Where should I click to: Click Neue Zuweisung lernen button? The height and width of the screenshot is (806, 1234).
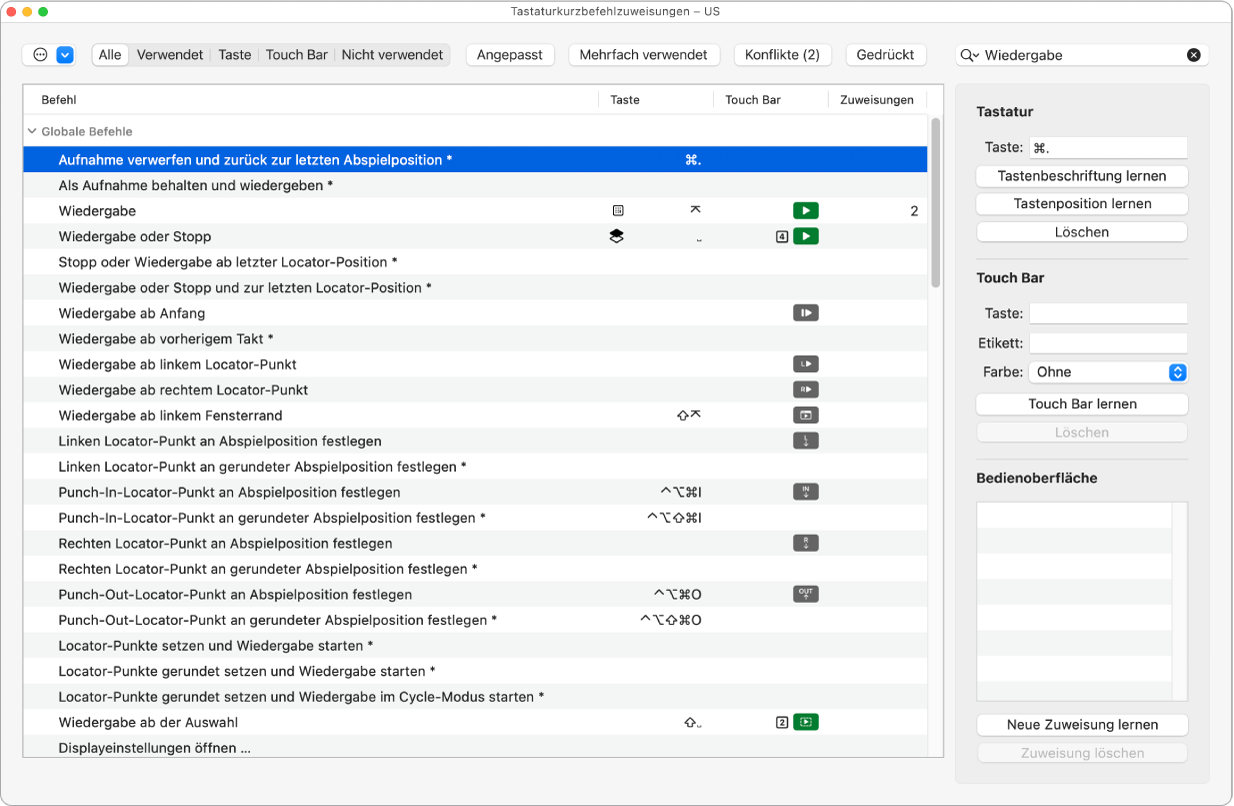1081,725
